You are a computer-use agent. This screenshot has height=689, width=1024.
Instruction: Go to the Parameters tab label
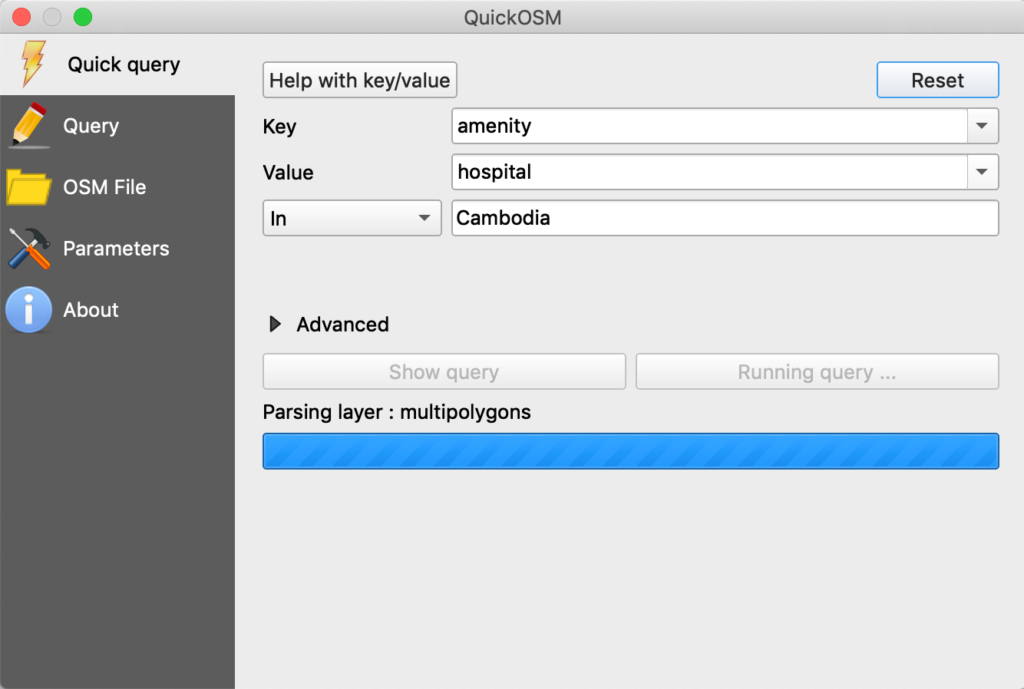click(116, 248)
